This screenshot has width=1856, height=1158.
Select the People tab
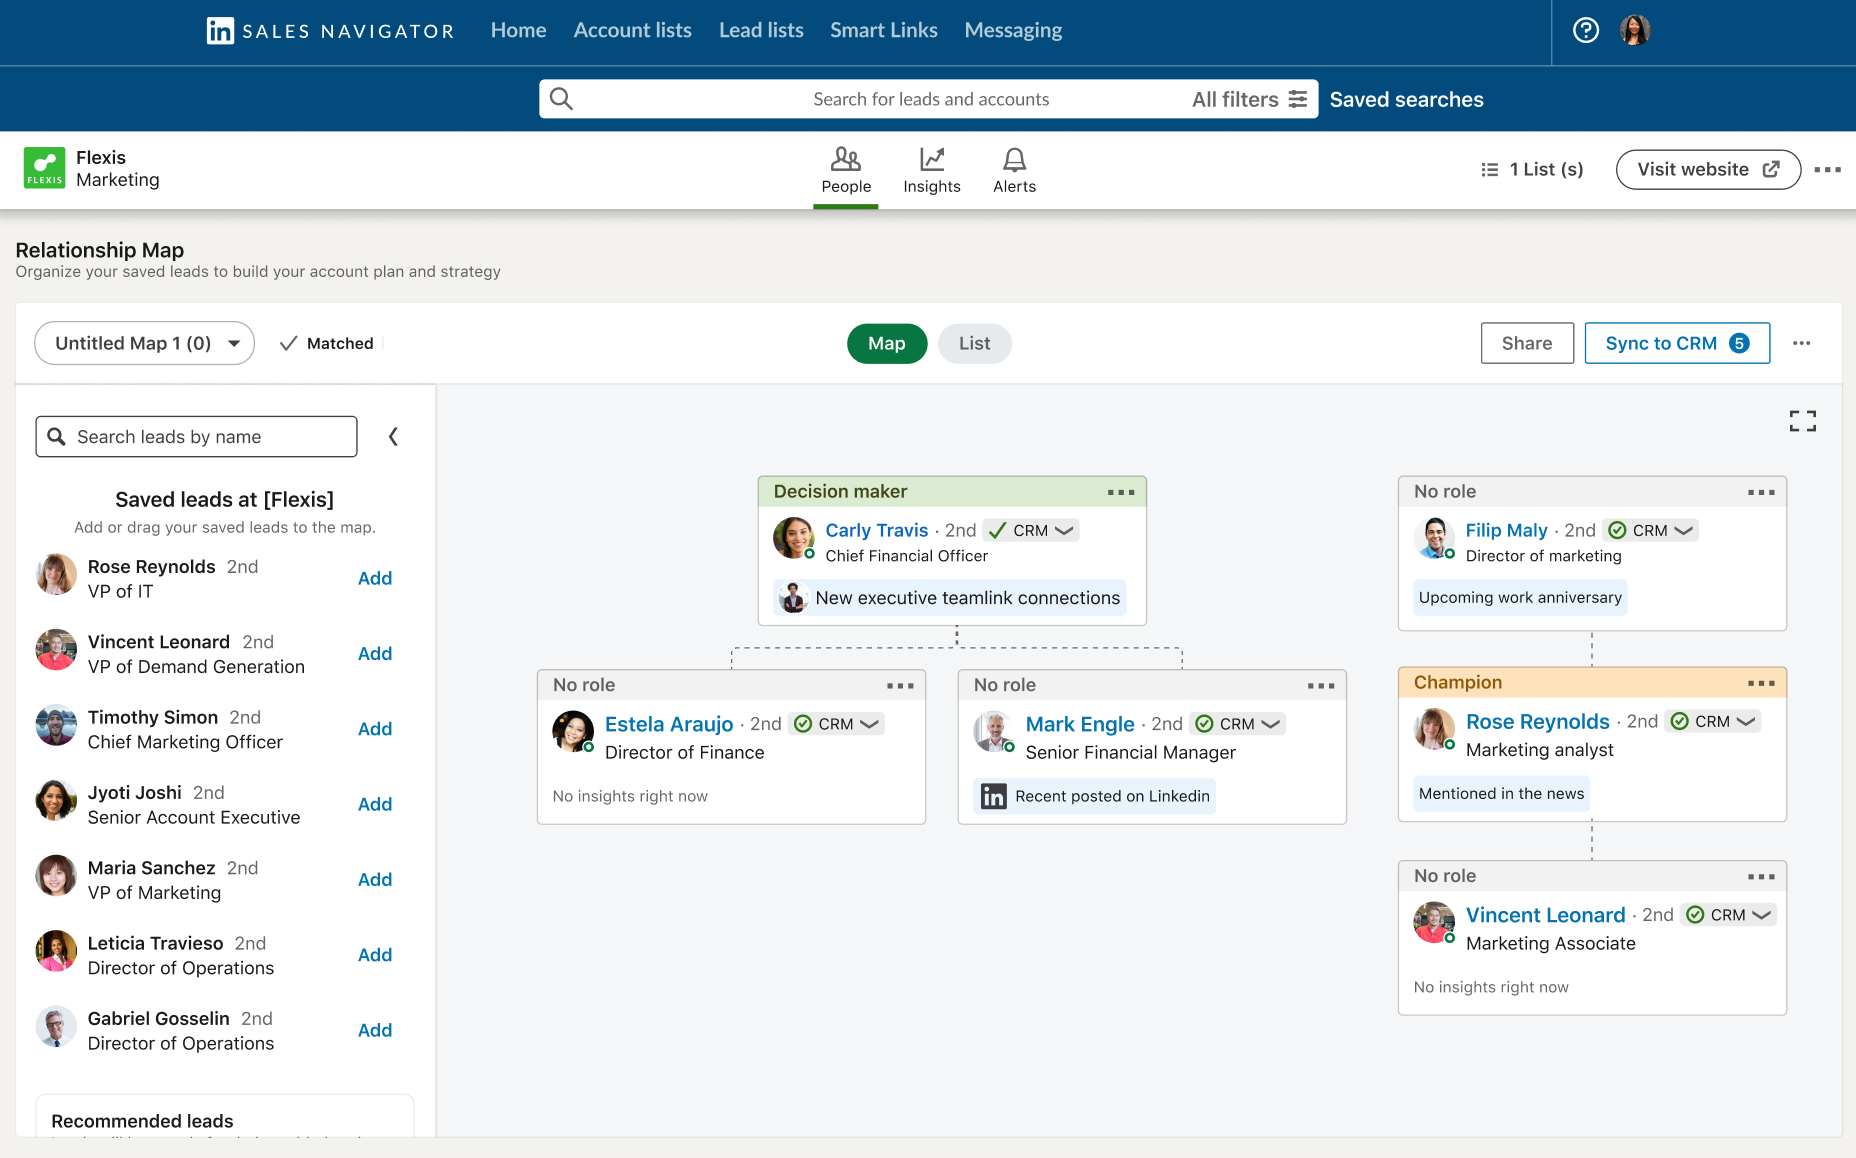tap(846, 171)
